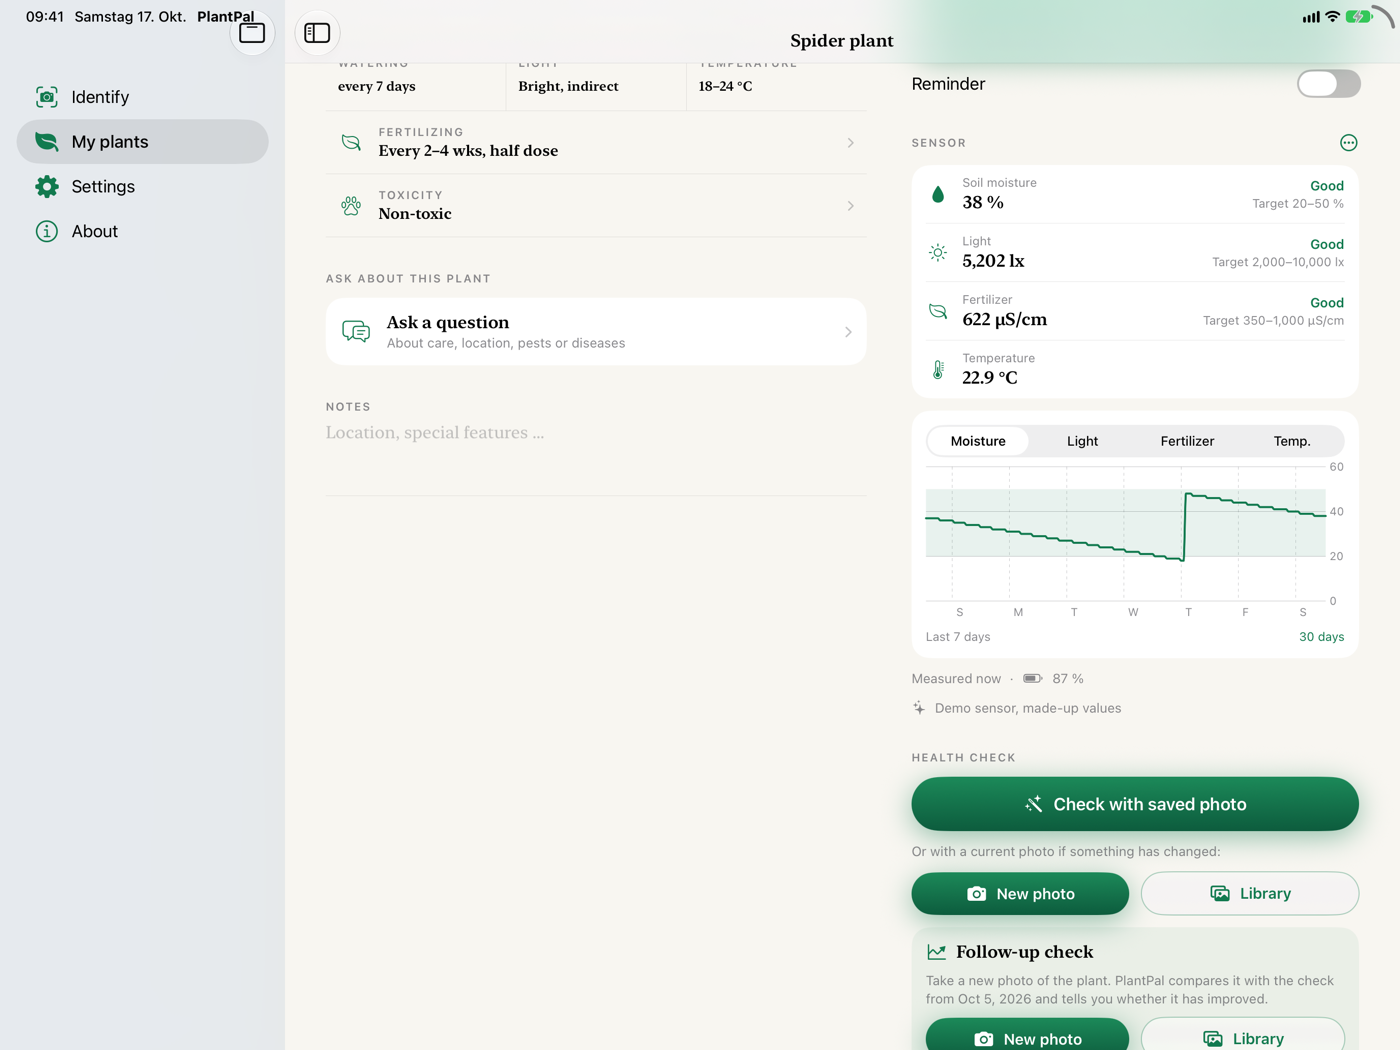The width and height of the screenshot is (1400, 1050).
Task: Switch chart to Temp. tab
Action: pyautogui.click(x=1292, y=441)
